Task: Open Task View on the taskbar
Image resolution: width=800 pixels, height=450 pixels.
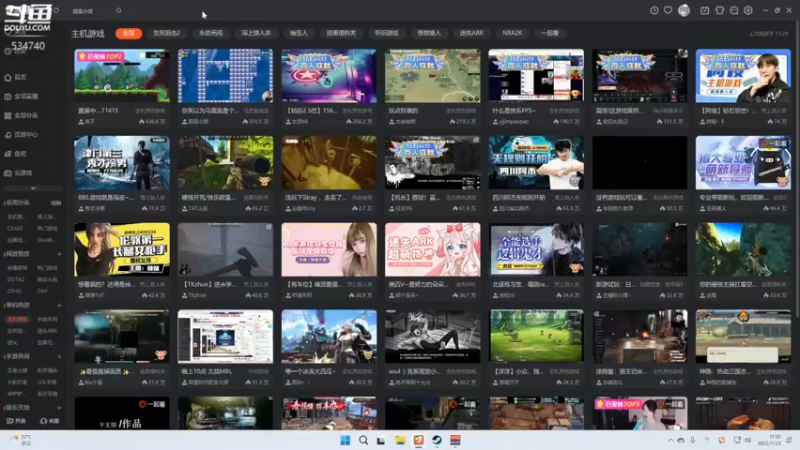Action: [x=381, y=440]
